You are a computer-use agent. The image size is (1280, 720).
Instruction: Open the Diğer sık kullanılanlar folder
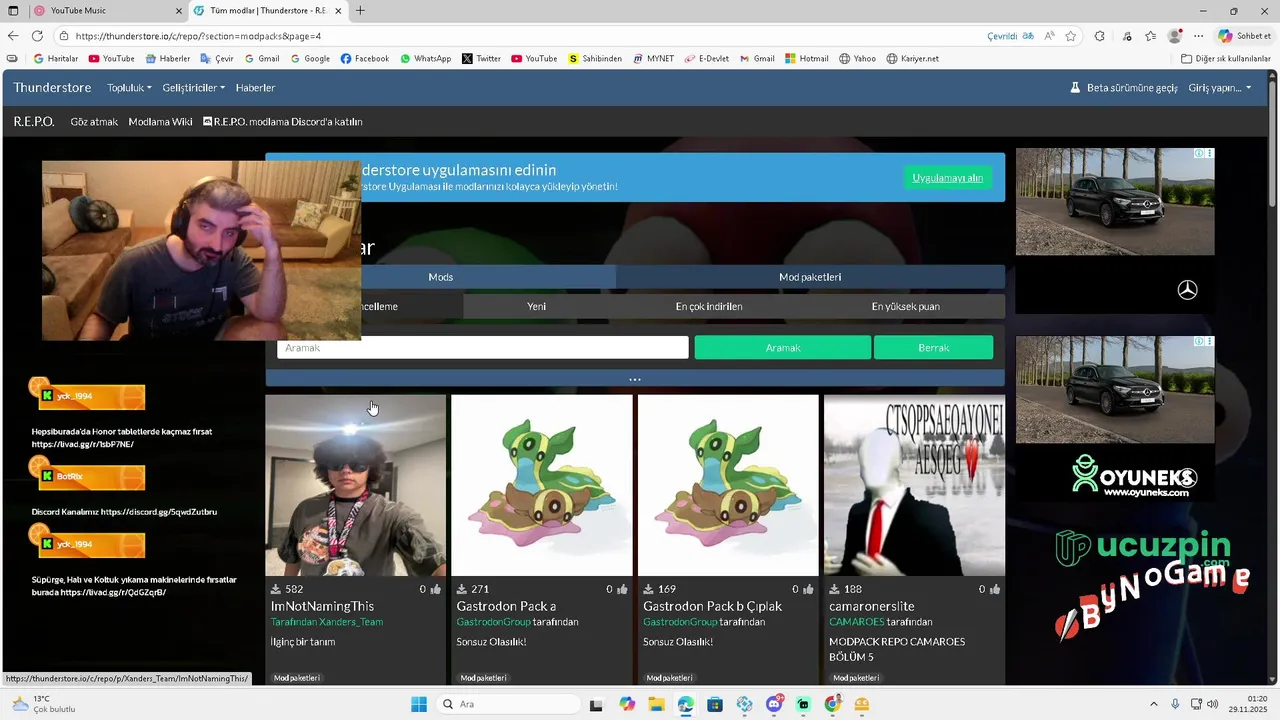pos(1225,59)
